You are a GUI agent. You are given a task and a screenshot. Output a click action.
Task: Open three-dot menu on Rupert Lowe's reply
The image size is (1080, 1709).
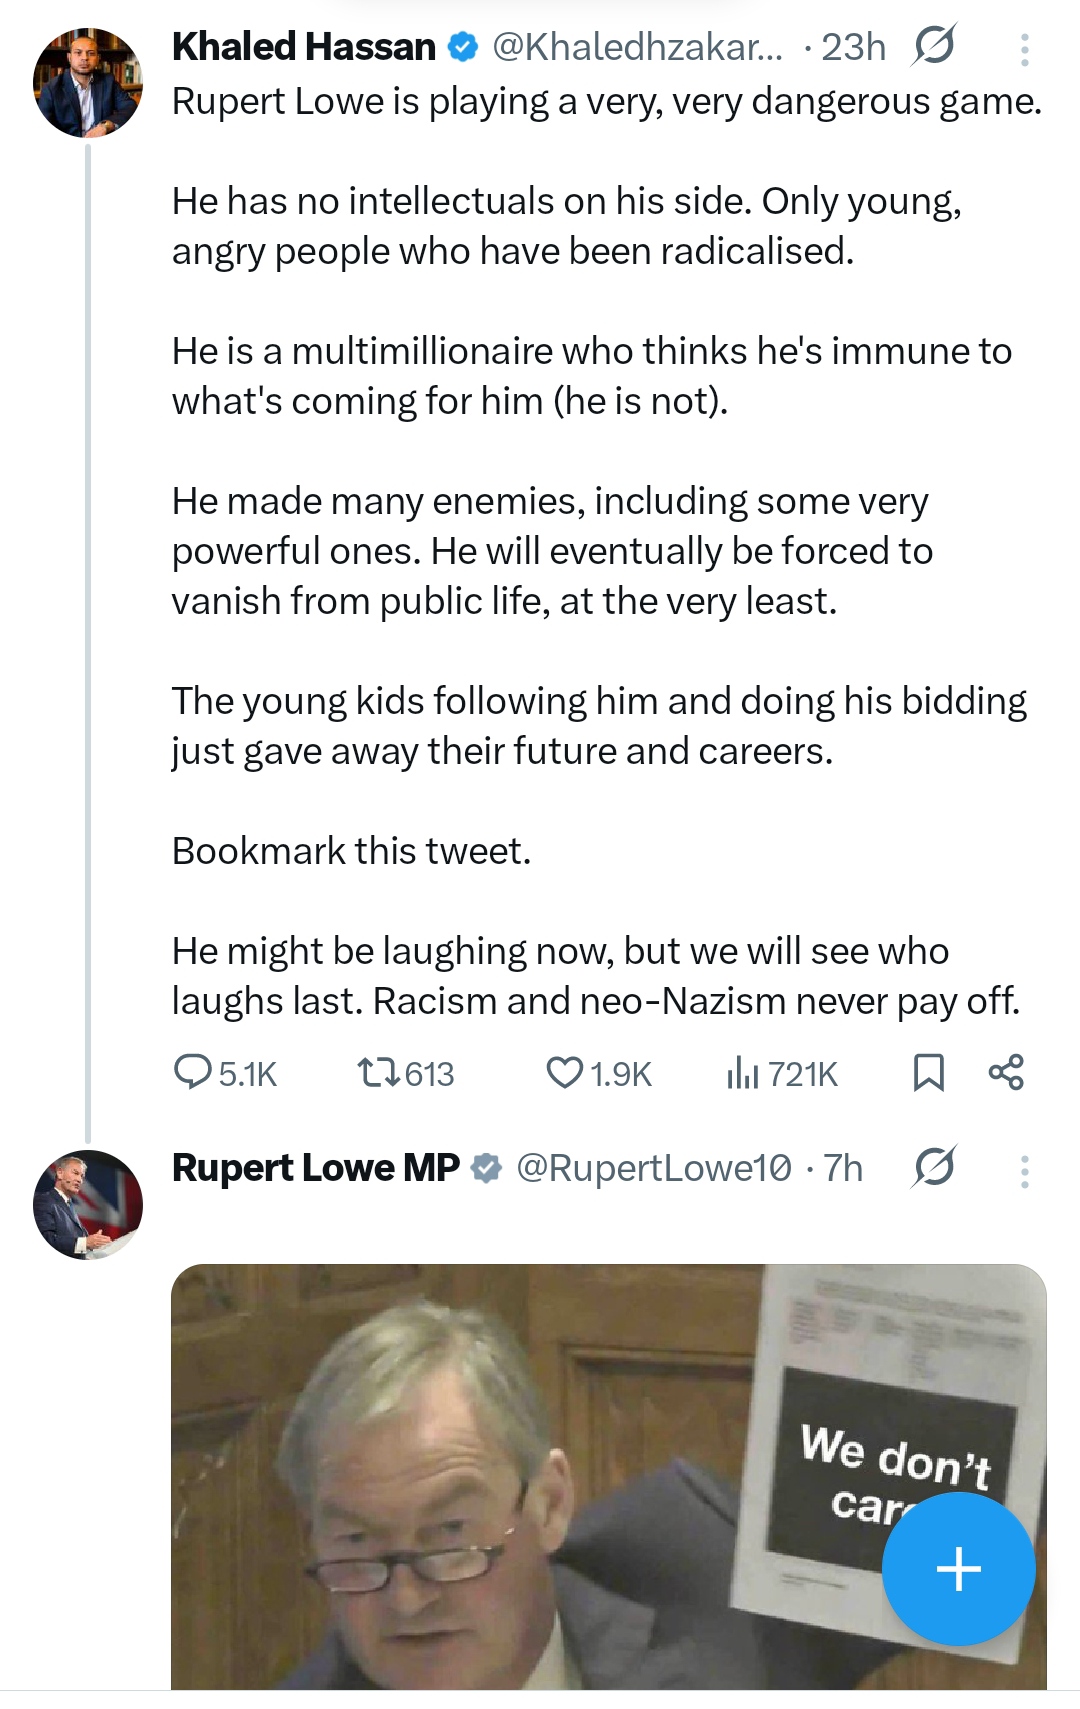click(x=1024, y=1171)
